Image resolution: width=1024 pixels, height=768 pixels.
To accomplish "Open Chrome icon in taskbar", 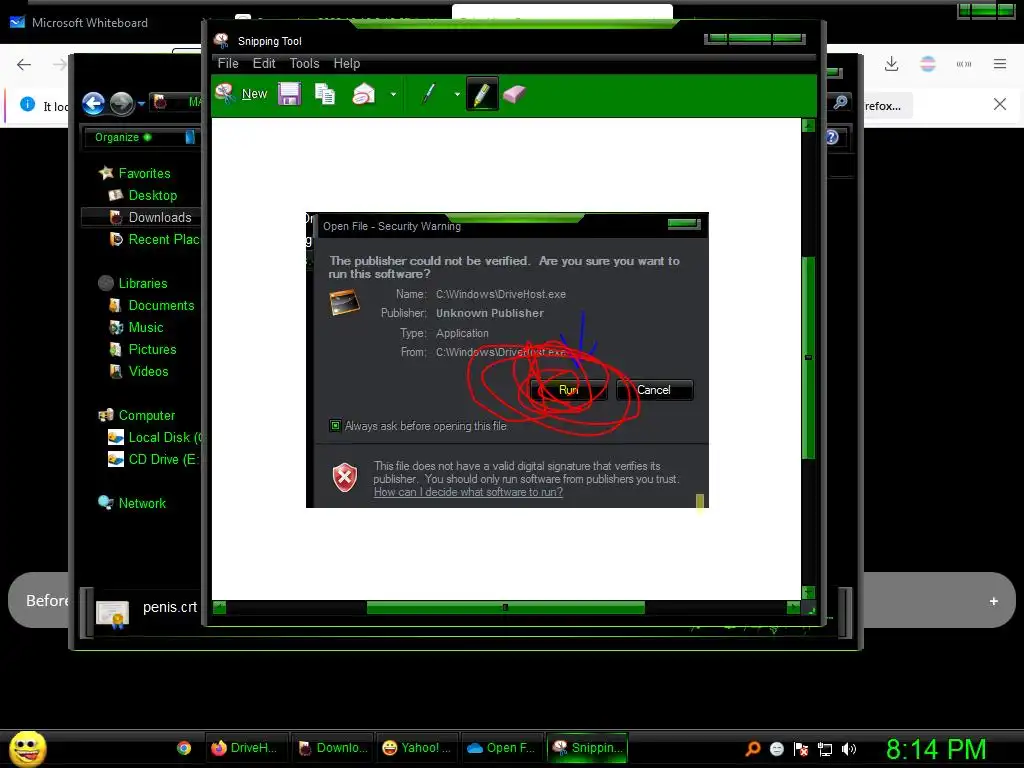I will [x=184, y=748].
